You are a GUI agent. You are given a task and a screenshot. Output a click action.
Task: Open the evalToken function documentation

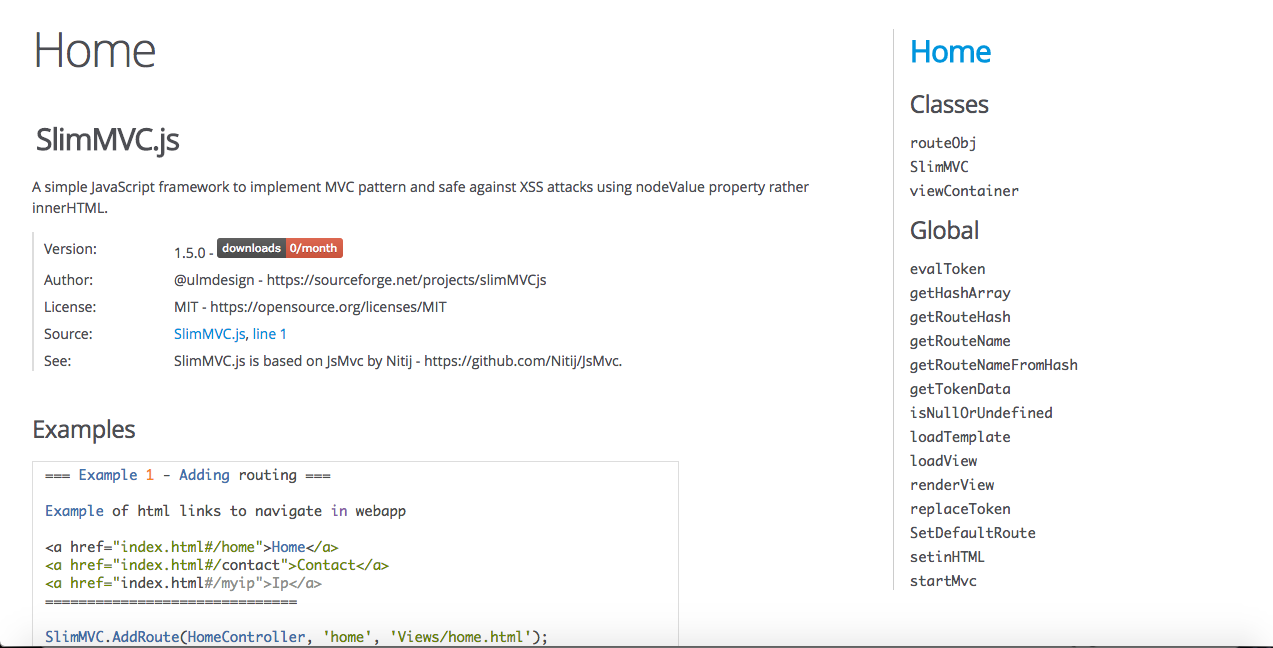click(946, 268)
